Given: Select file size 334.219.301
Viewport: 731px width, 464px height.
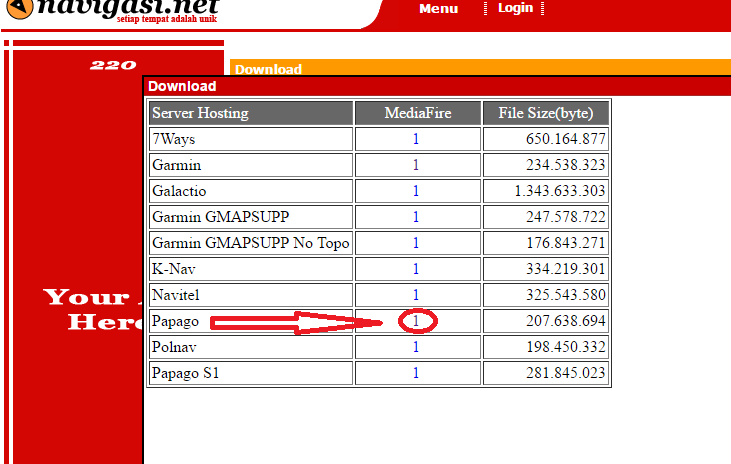Looking at the screenshot, I should pyautogui.click(x=565, y=269).
